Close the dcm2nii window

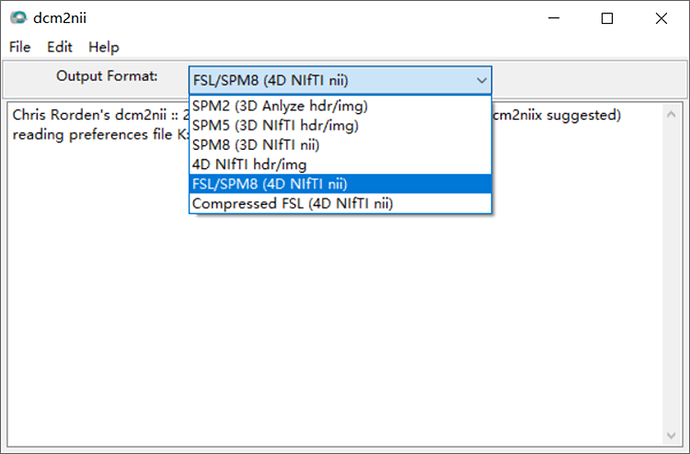[x=661, y=18]
